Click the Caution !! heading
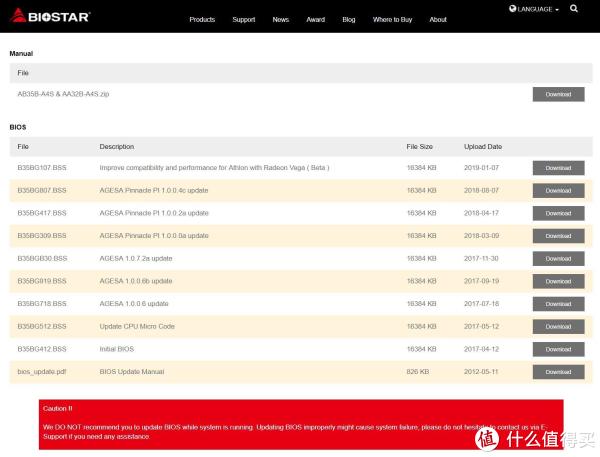 click(57, 408)
